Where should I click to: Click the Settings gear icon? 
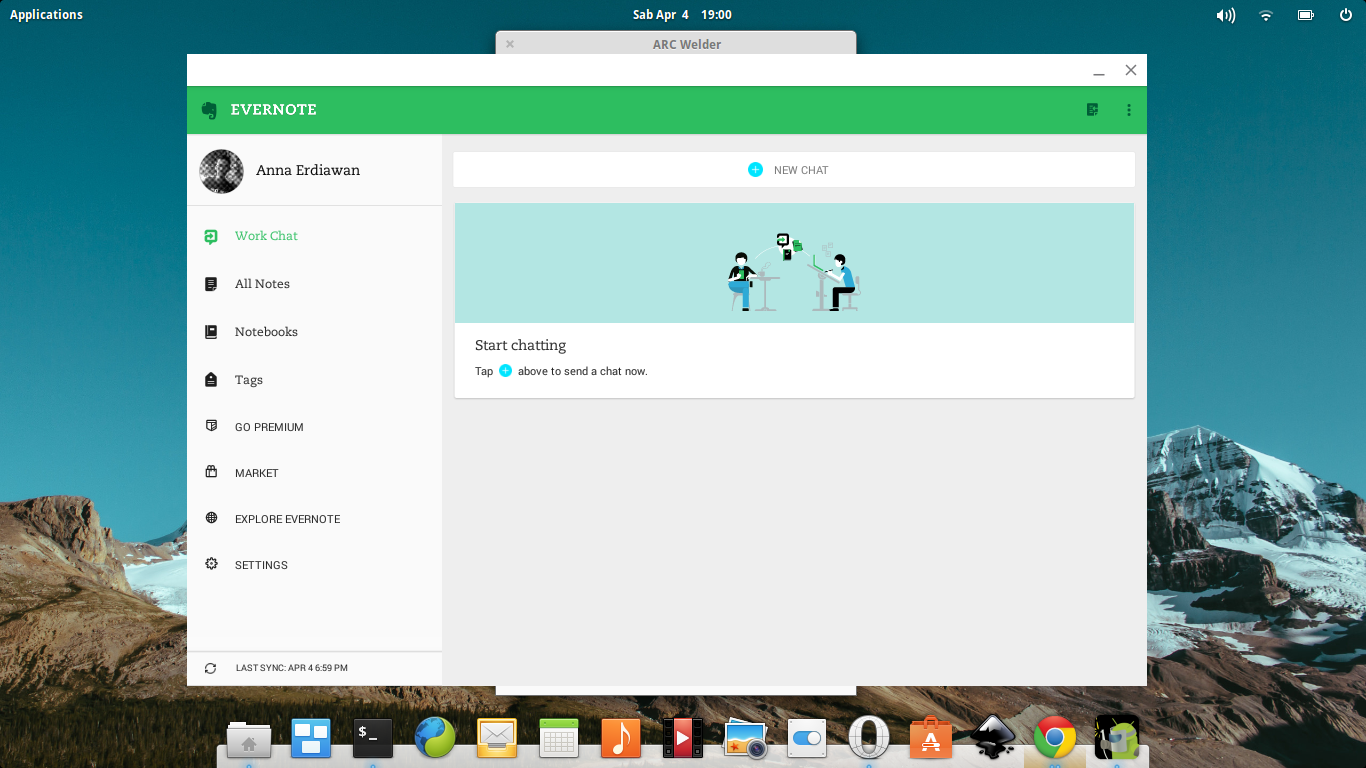click(x=211, y=564)
